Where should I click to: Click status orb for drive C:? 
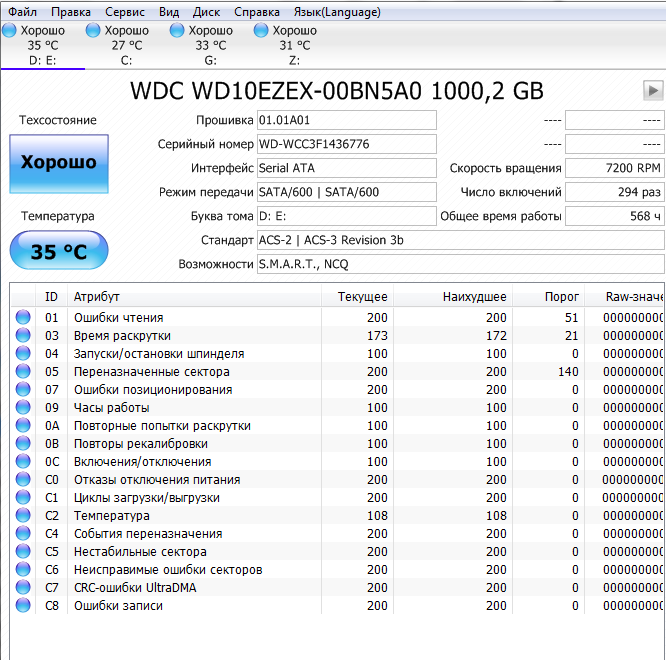click(x=94, y=31)
